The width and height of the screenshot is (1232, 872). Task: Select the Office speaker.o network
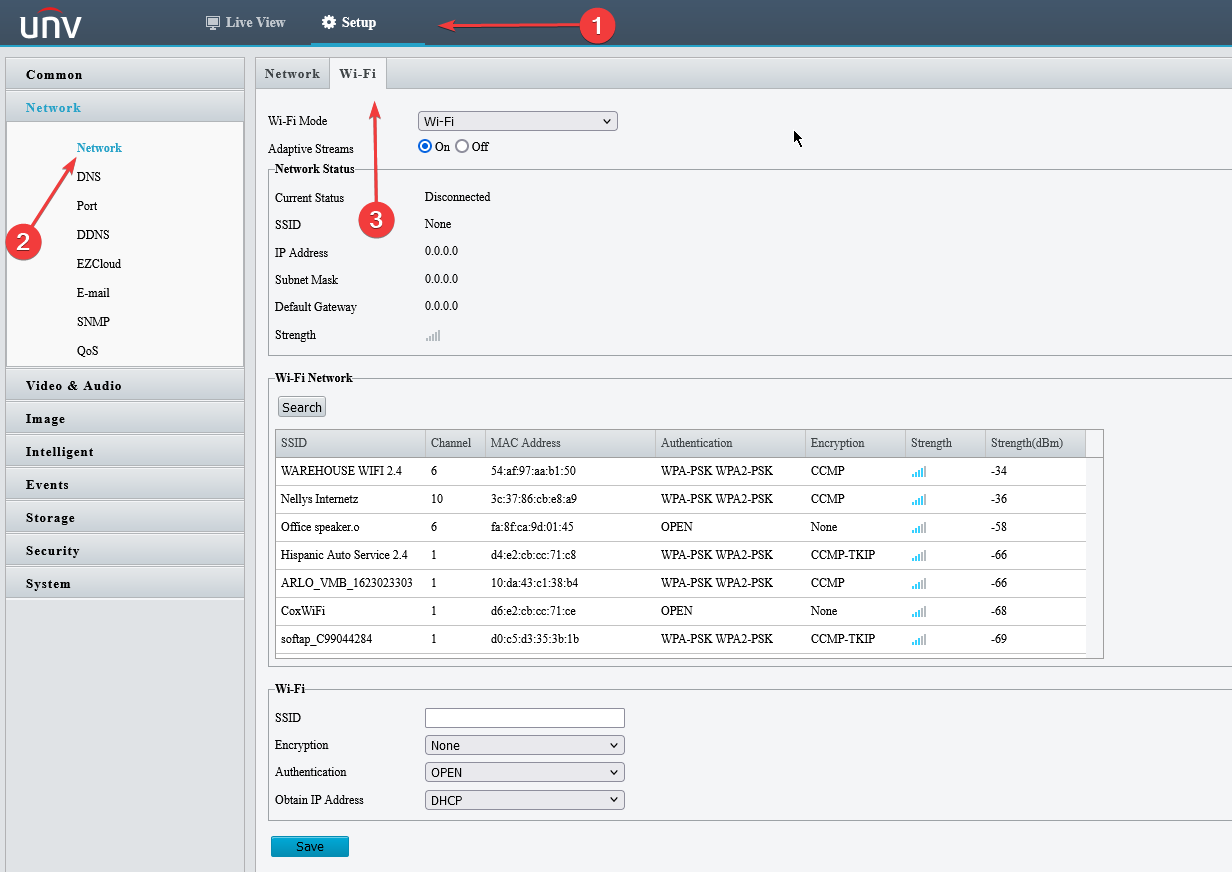tap(680, 527)
